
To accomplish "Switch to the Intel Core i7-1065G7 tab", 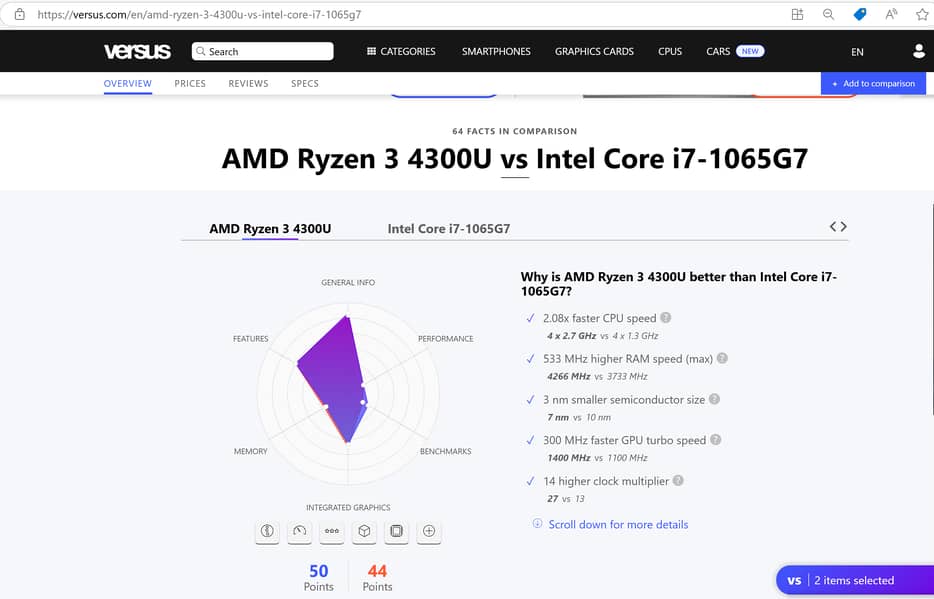I will coord(449,229).
